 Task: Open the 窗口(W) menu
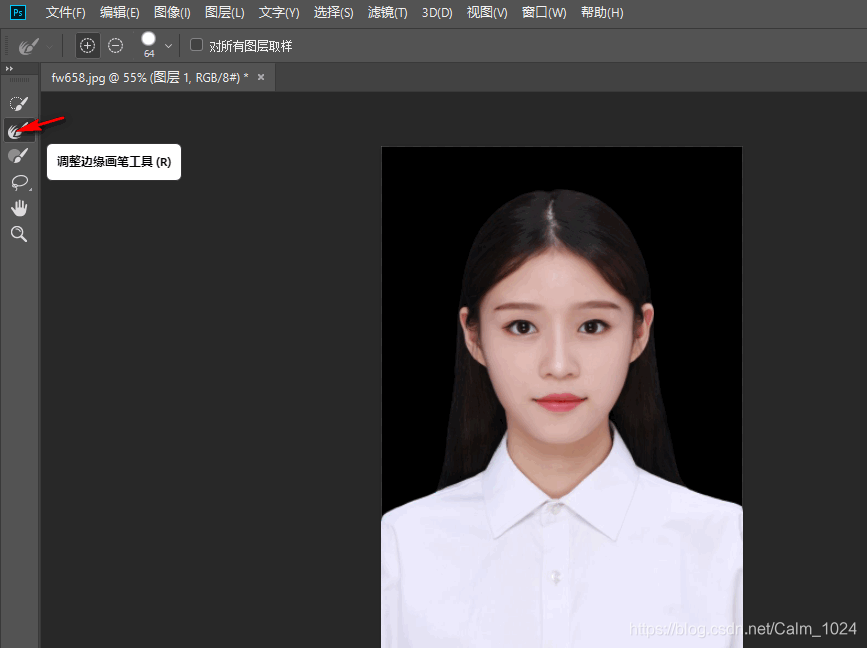pos(544,12)
